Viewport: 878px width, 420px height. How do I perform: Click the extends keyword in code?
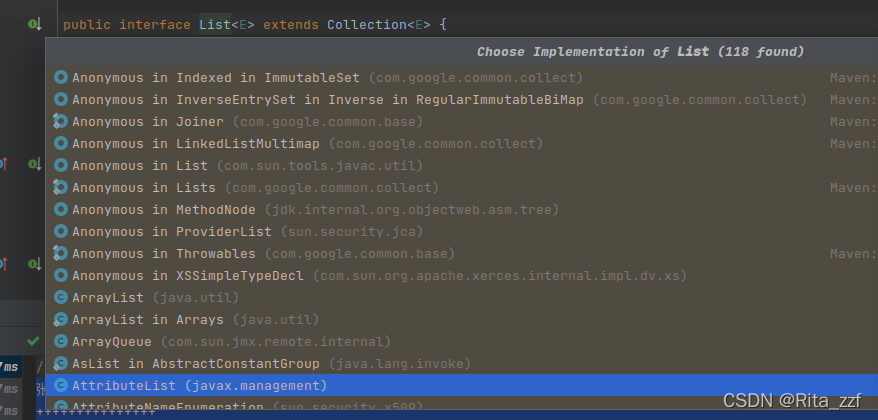[291, 25]
